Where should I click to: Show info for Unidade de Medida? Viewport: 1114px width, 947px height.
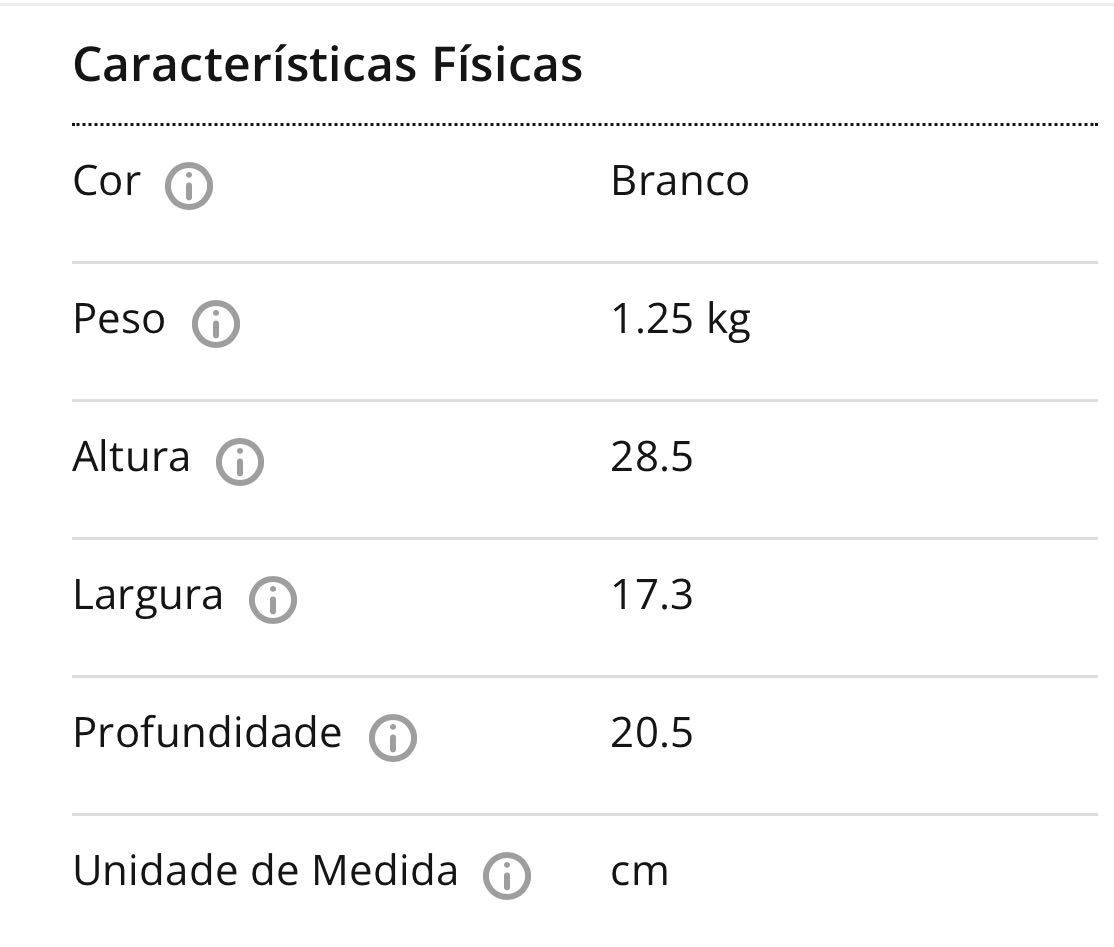coord(507,875)
